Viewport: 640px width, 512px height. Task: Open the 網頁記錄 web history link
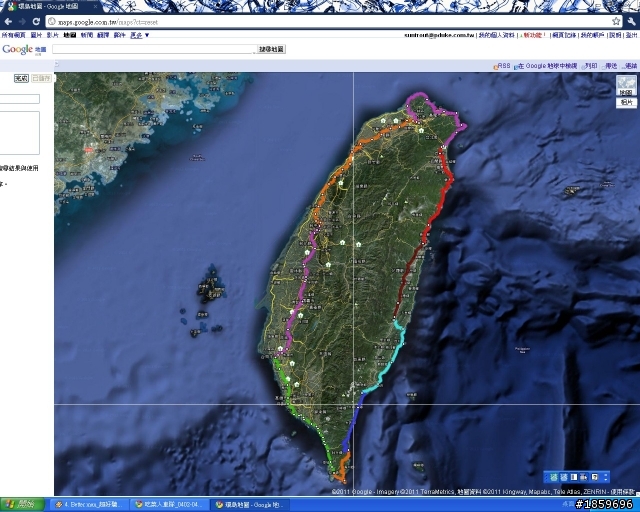564,35
